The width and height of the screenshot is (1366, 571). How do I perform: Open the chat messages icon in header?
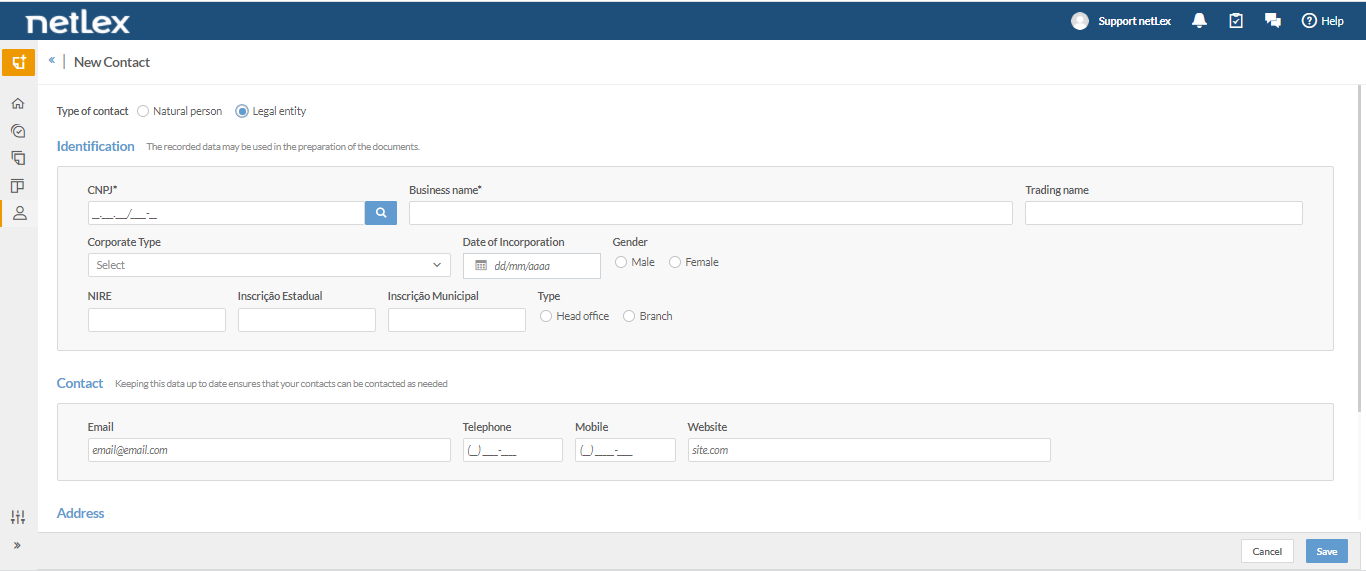click(1273, 21)
